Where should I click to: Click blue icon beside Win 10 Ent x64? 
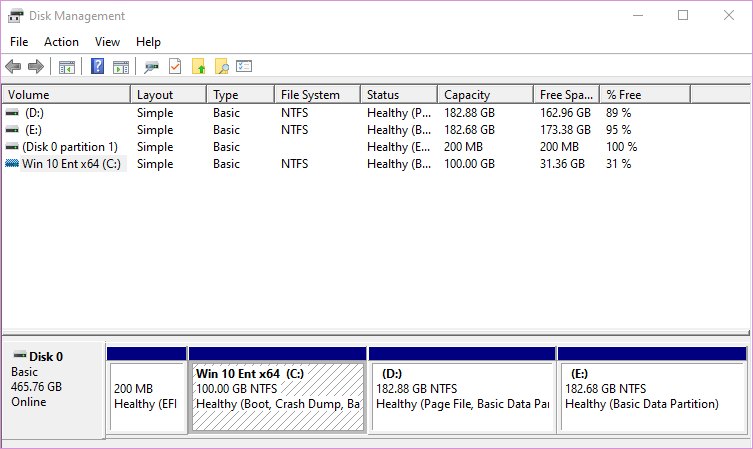click(12, 164)
